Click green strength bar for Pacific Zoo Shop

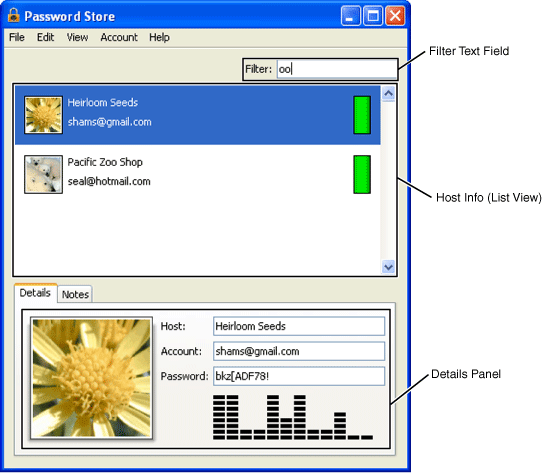[362, 174]
